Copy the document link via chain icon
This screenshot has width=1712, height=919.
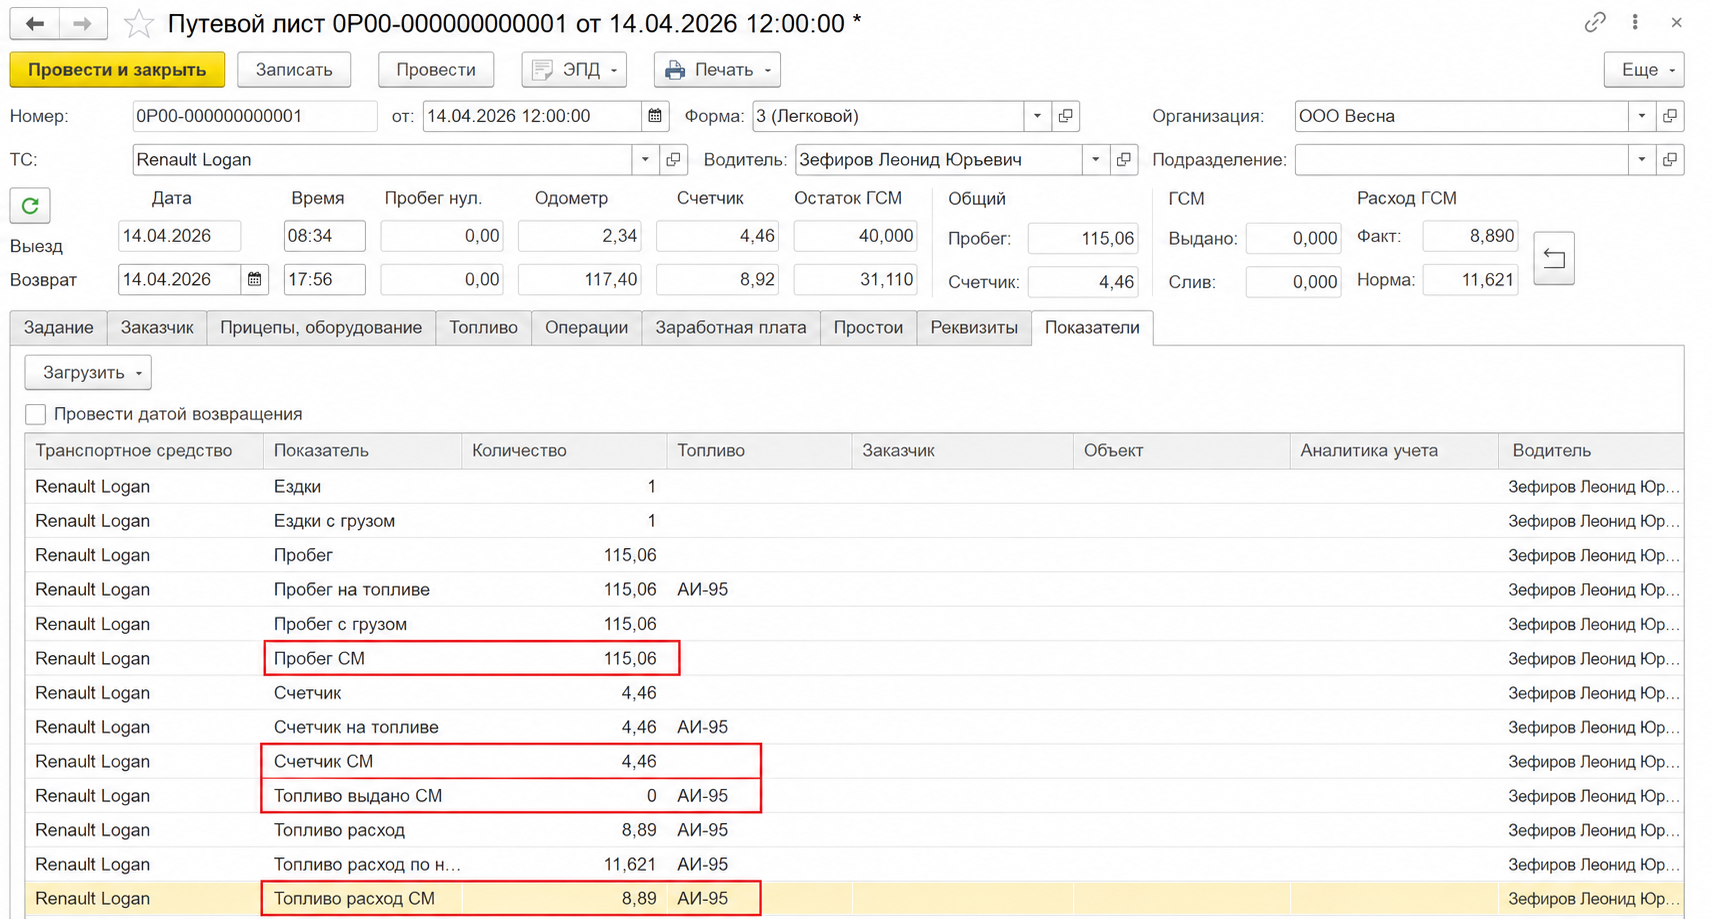coord(1595,22)
